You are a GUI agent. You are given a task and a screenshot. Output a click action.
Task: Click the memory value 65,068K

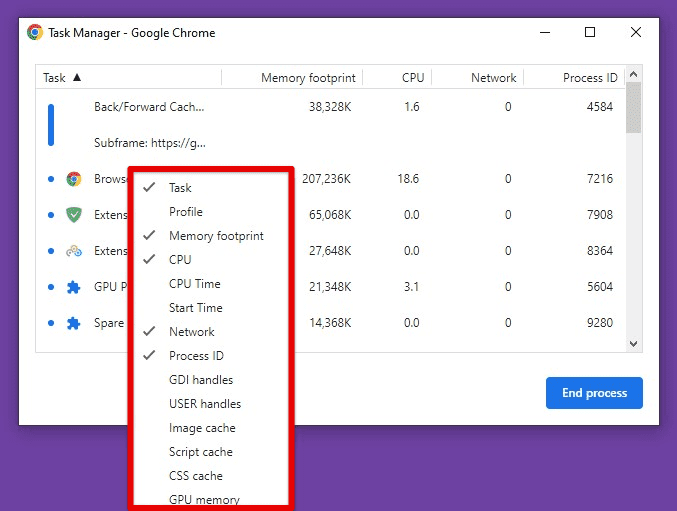click(x=330, y=214)
